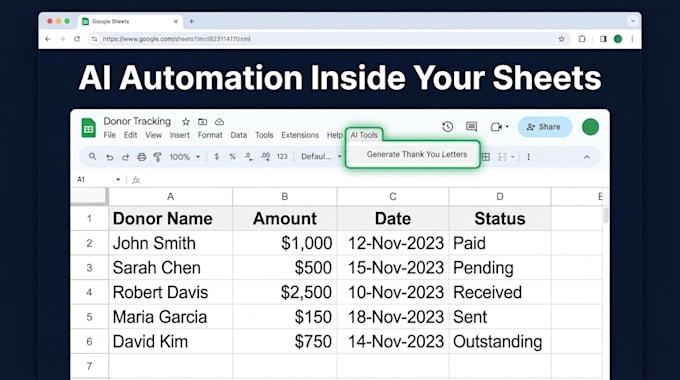Click the move-to-folder icon beside title
The image size is (680, 380).
[203, 121]
